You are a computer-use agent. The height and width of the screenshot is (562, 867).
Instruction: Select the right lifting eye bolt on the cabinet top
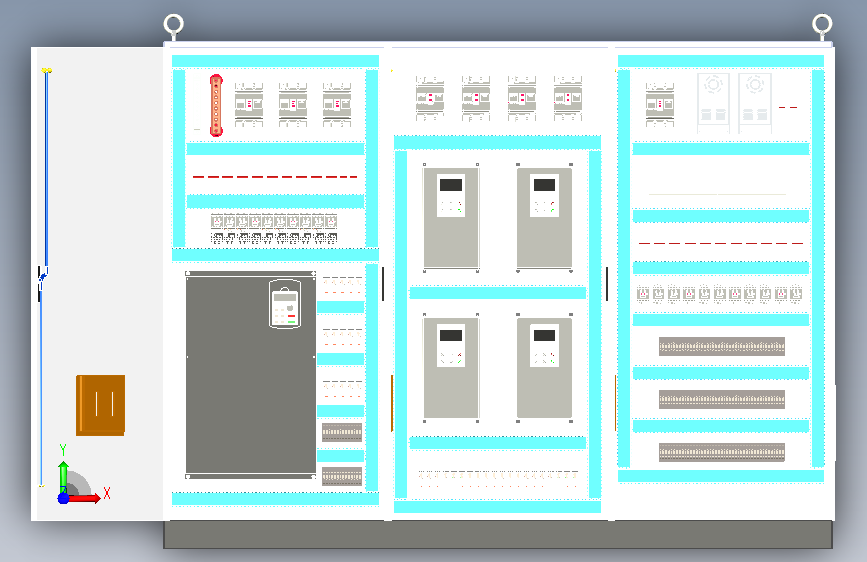click(822, 25)
